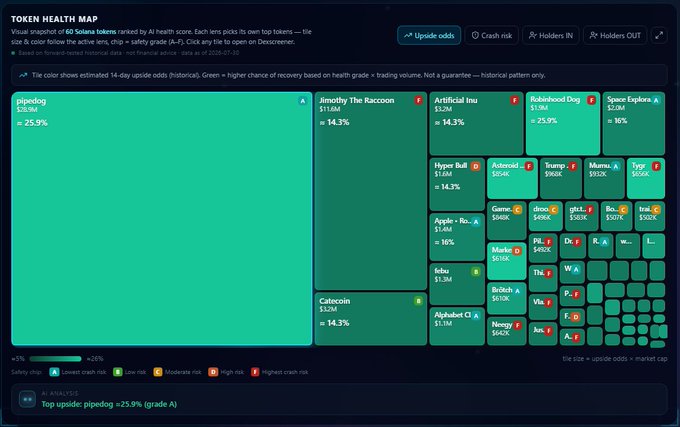Open the Marke tile valued $616K
Image resolution: width=680 pixels, height=427 pixels.
coord(507,261)
